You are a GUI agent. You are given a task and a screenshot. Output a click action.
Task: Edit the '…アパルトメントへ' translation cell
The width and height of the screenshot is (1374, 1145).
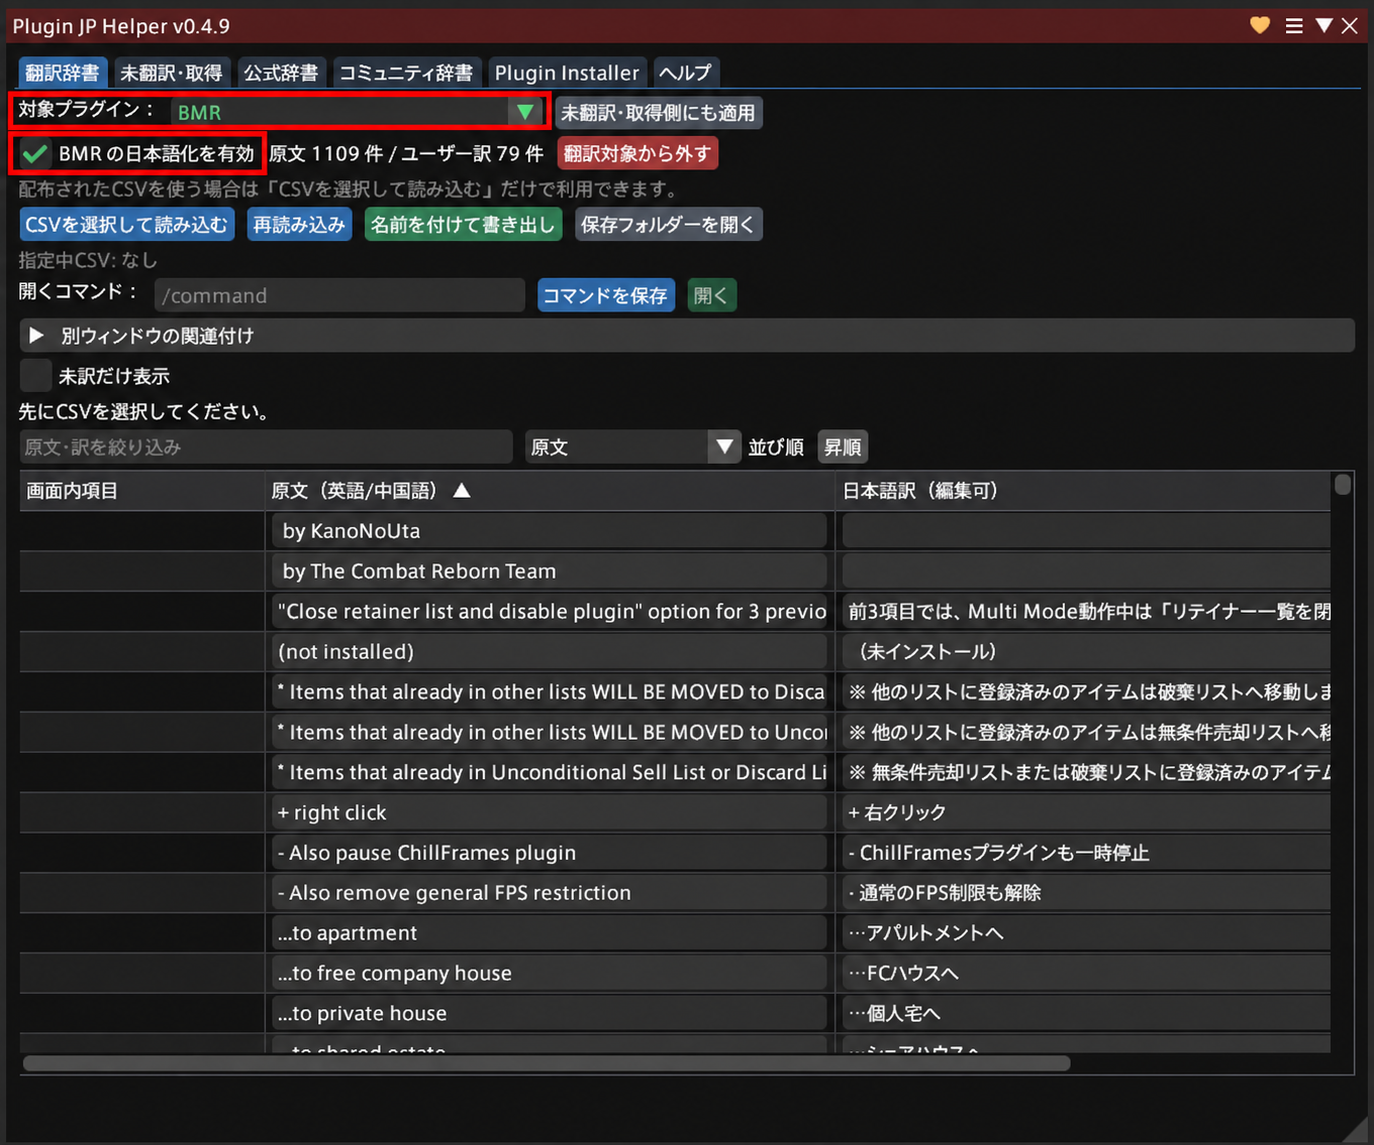tap(1086, 933)
